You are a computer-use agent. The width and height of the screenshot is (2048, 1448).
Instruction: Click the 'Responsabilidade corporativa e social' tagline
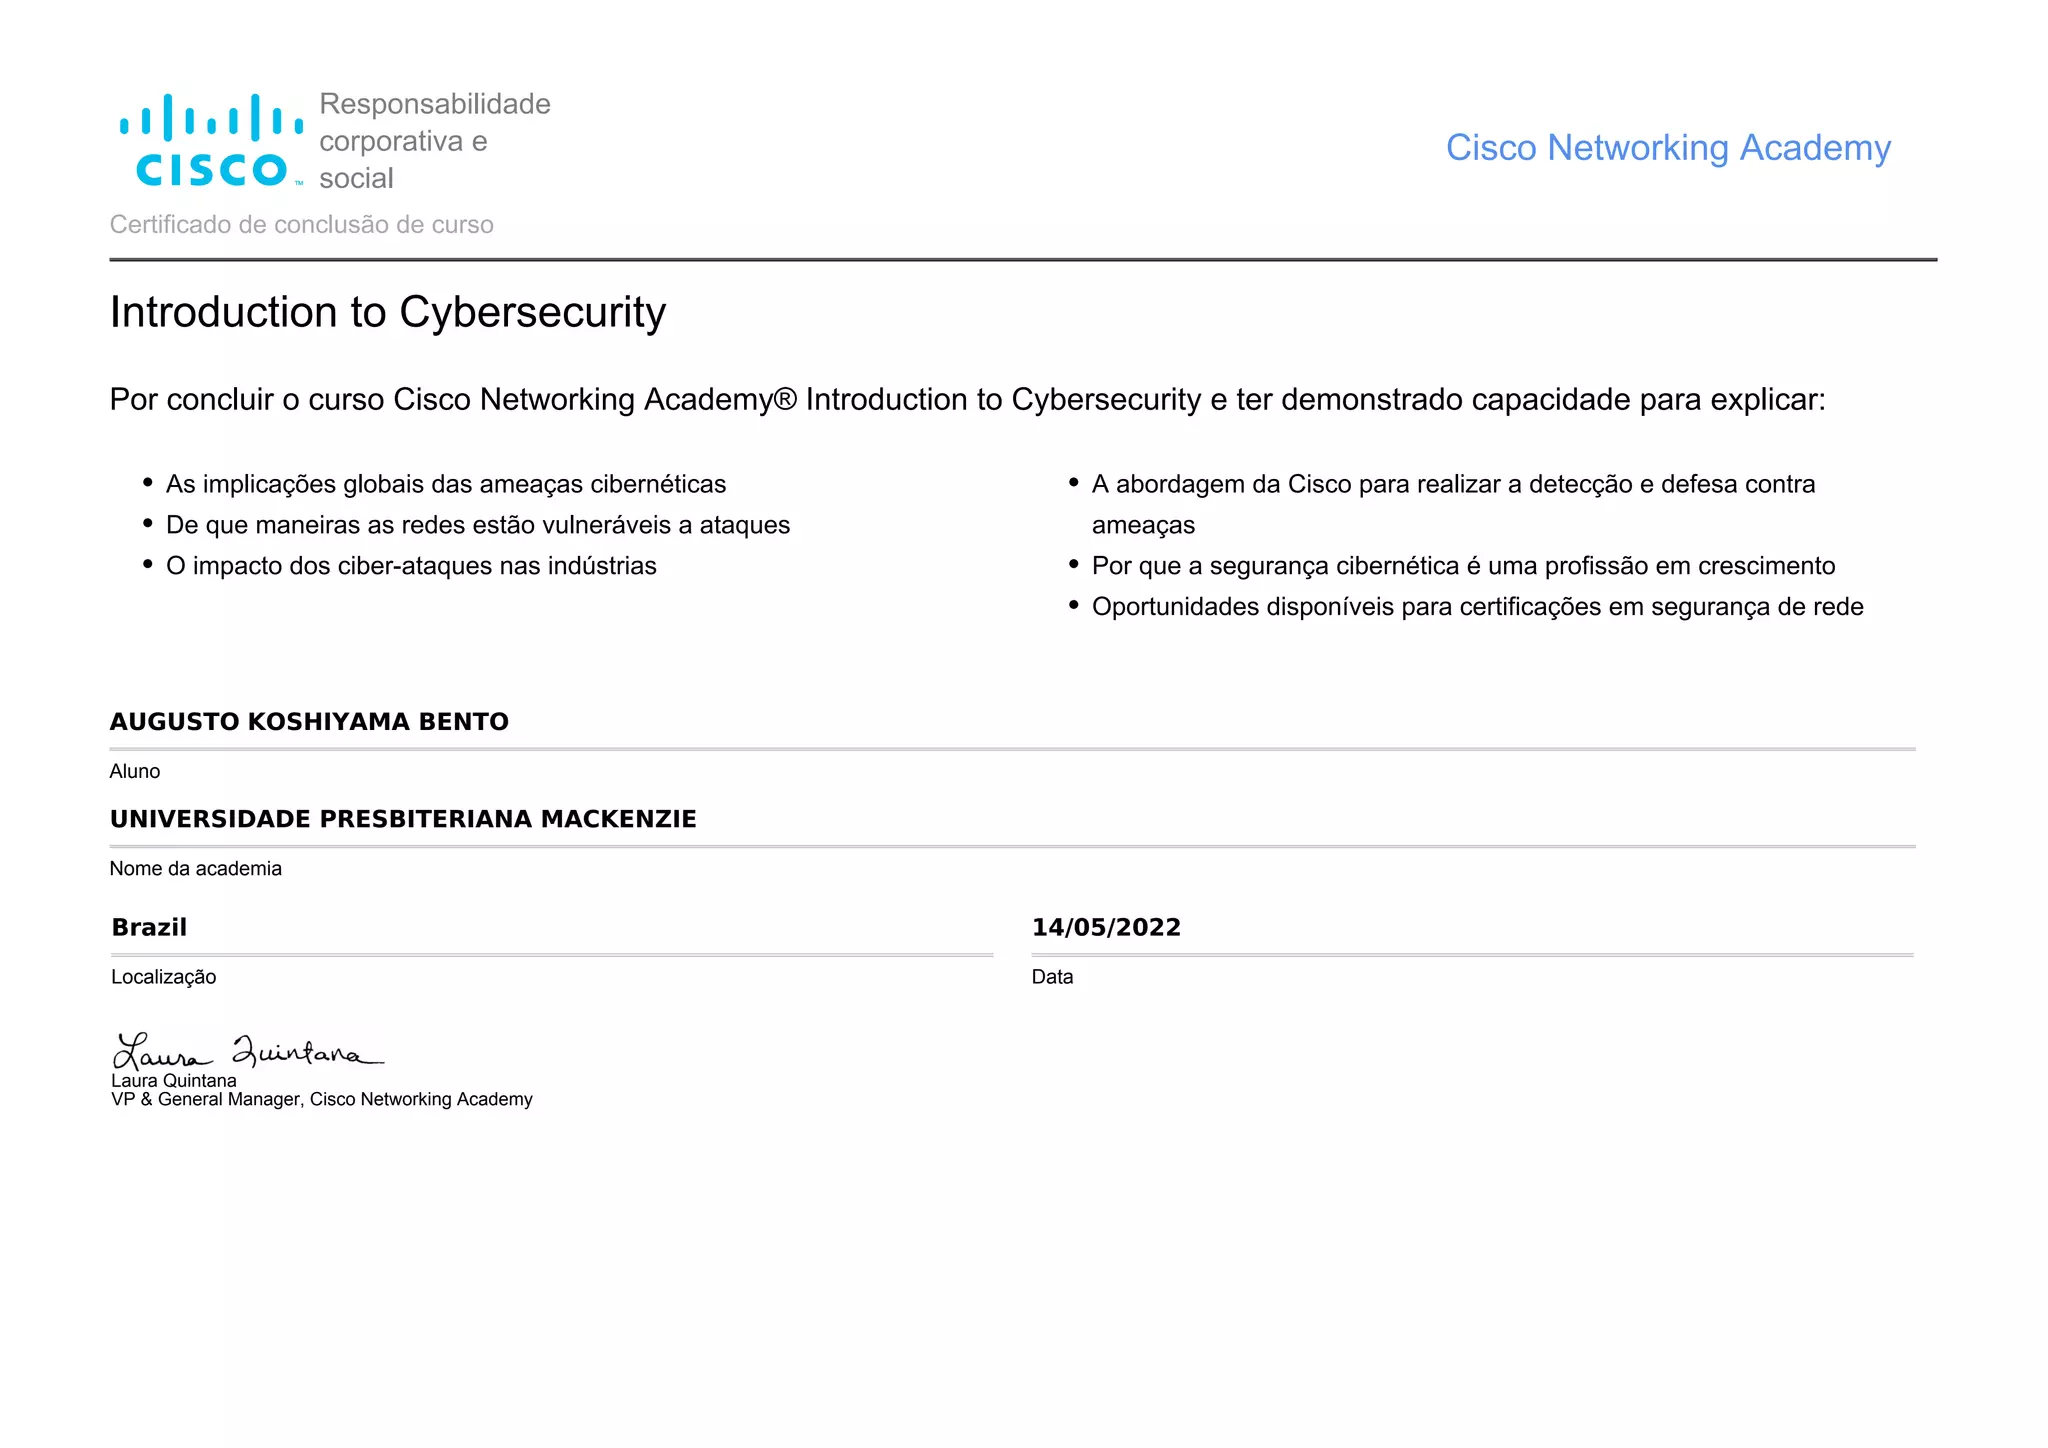pos(434,141)
